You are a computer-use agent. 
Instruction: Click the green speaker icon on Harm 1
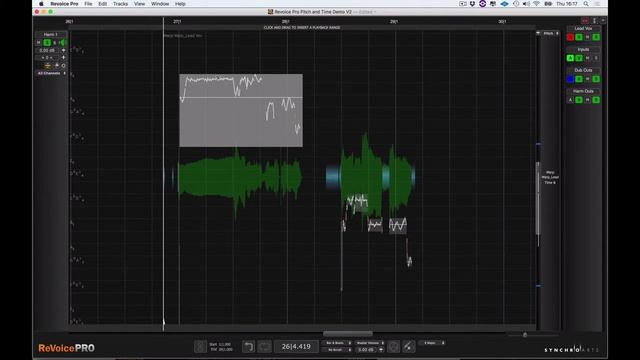(x=63, y=42)
